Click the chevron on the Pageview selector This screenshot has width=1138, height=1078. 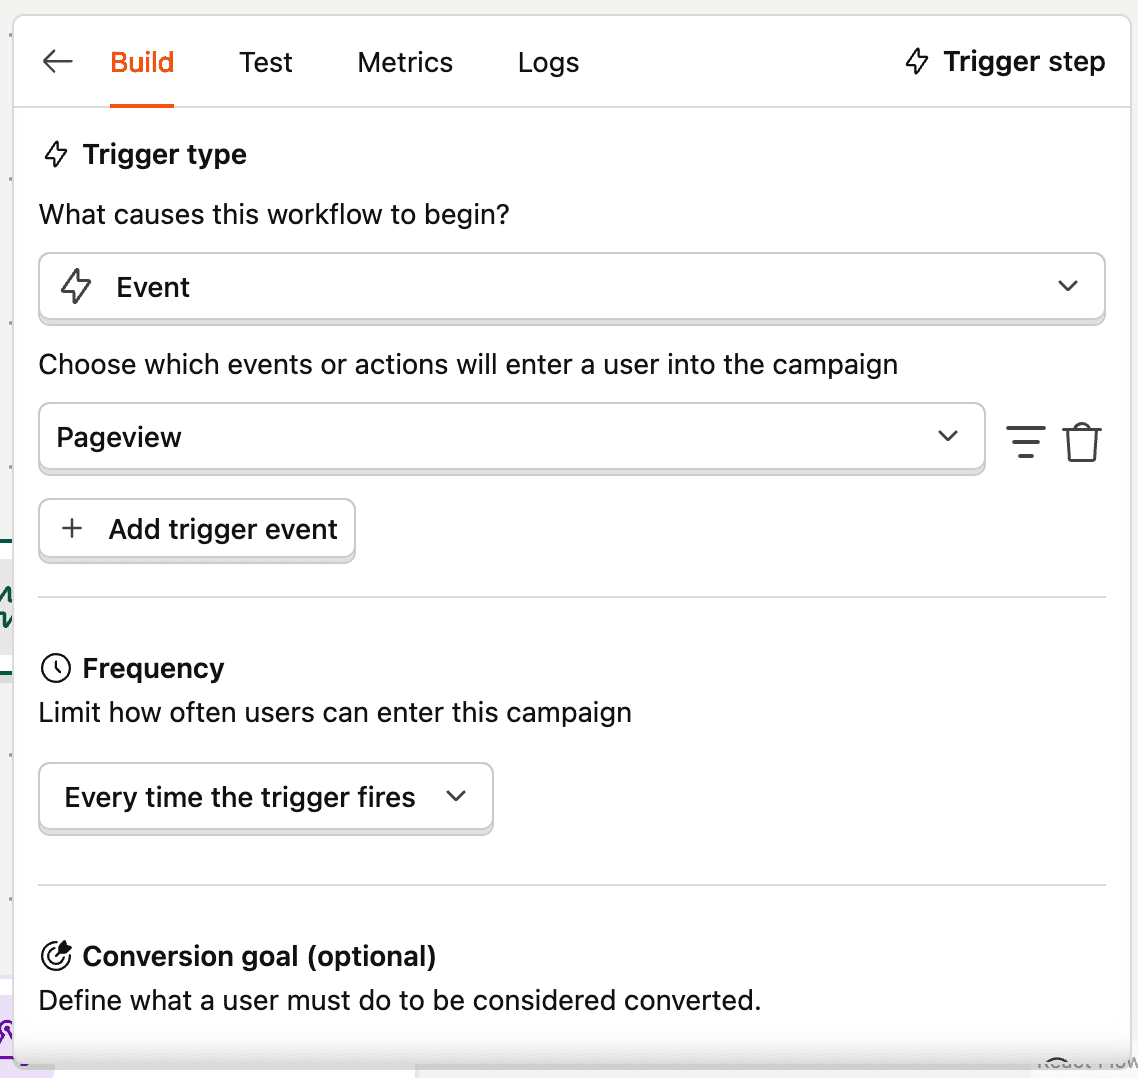[x=947, y=437]
